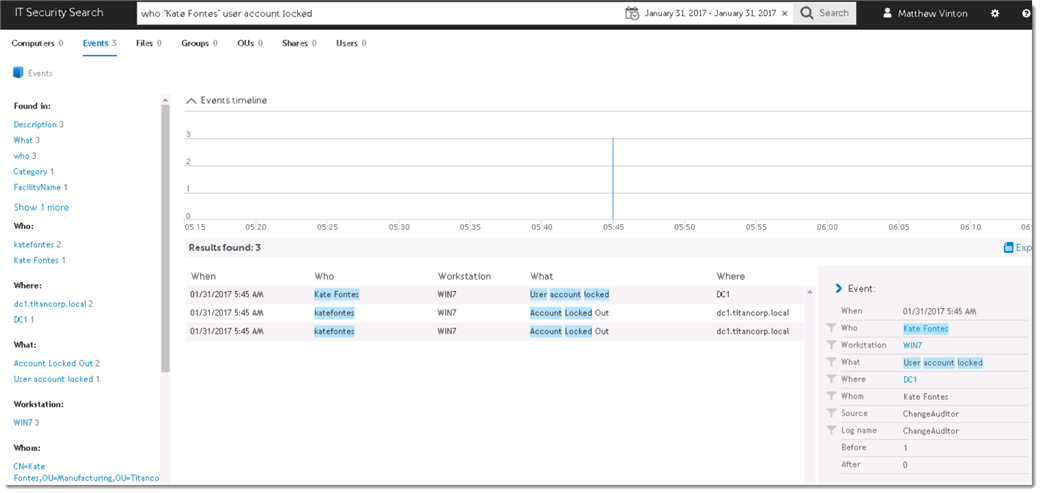Filter by Workstation funnel icon

tap(831, 345)
